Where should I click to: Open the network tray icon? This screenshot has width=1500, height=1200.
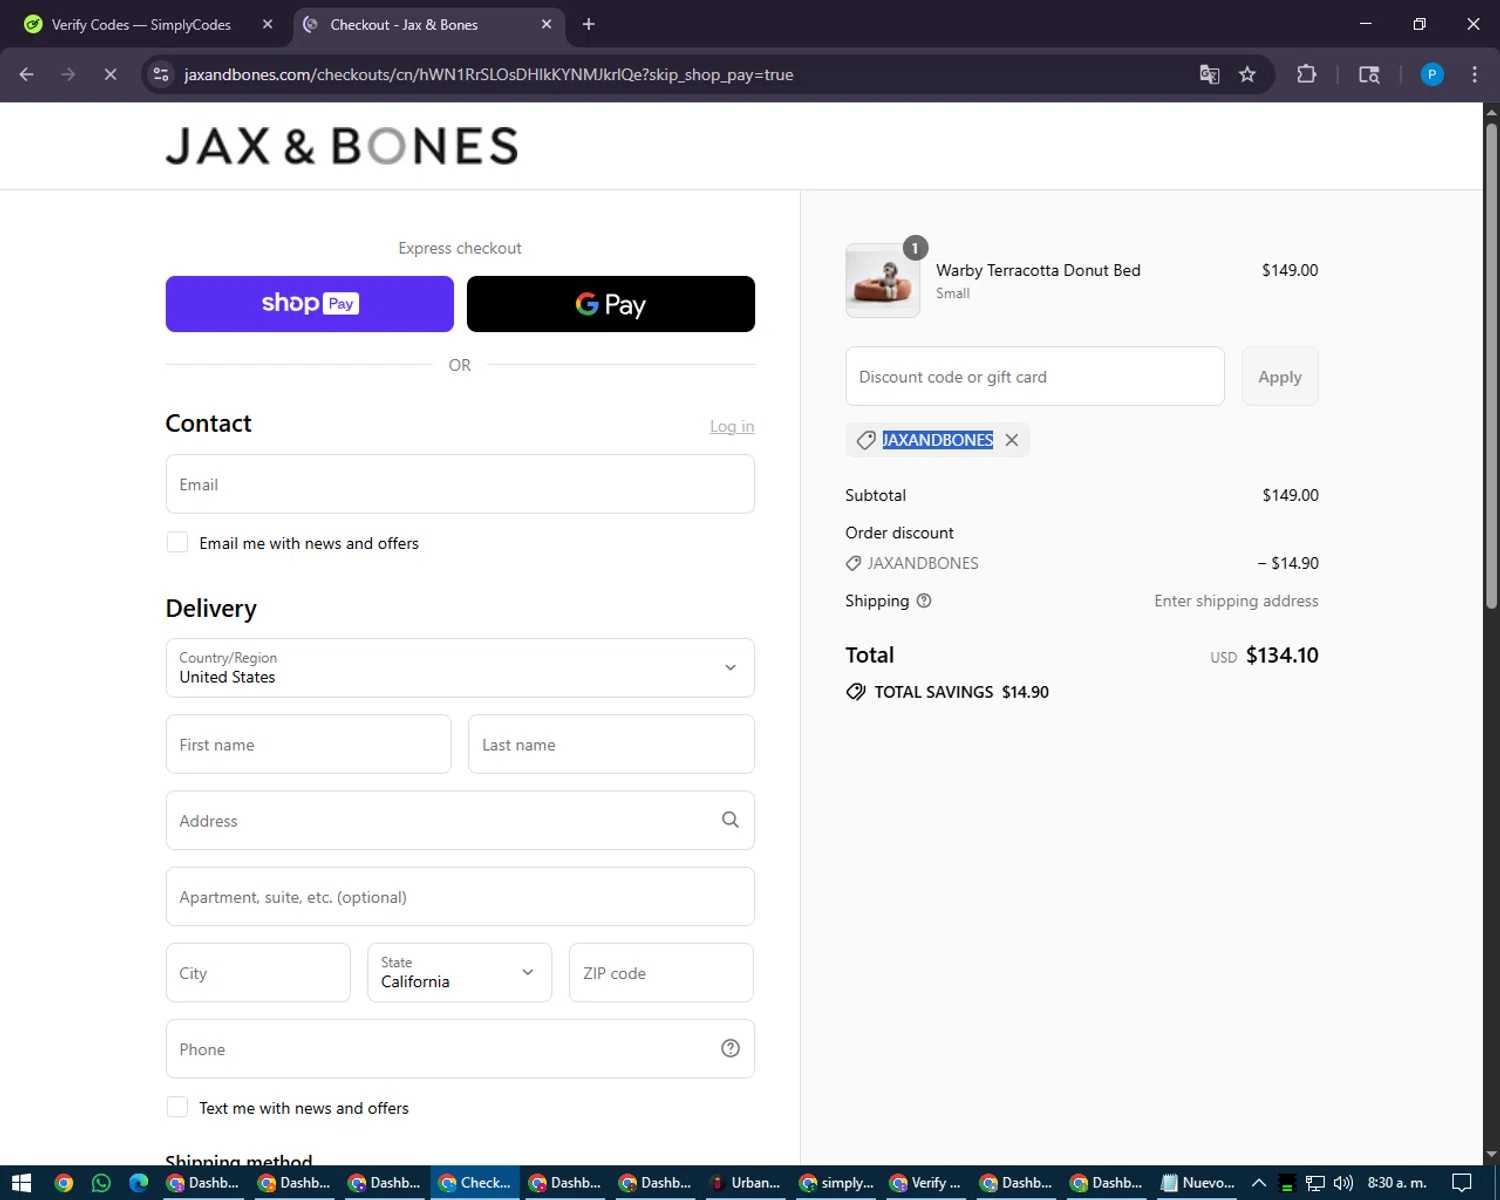[x=1315, y=1183]
